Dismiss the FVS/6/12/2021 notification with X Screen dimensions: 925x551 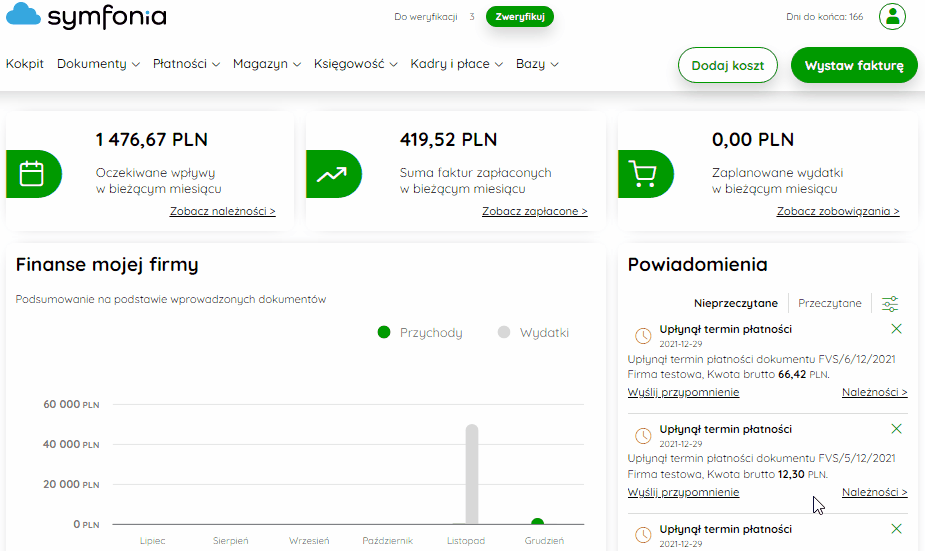click(x=896, y=329)
